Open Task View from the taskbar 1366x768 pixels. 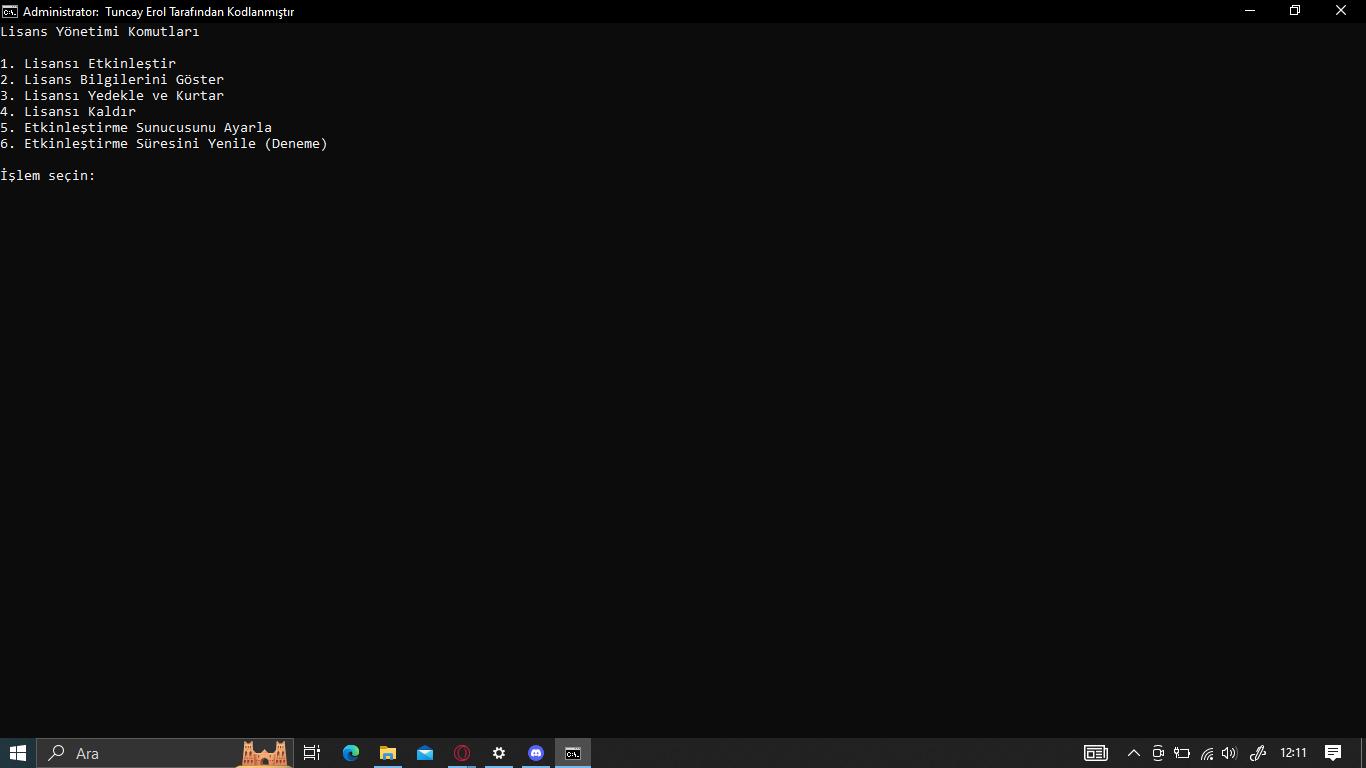coord(311,753)
